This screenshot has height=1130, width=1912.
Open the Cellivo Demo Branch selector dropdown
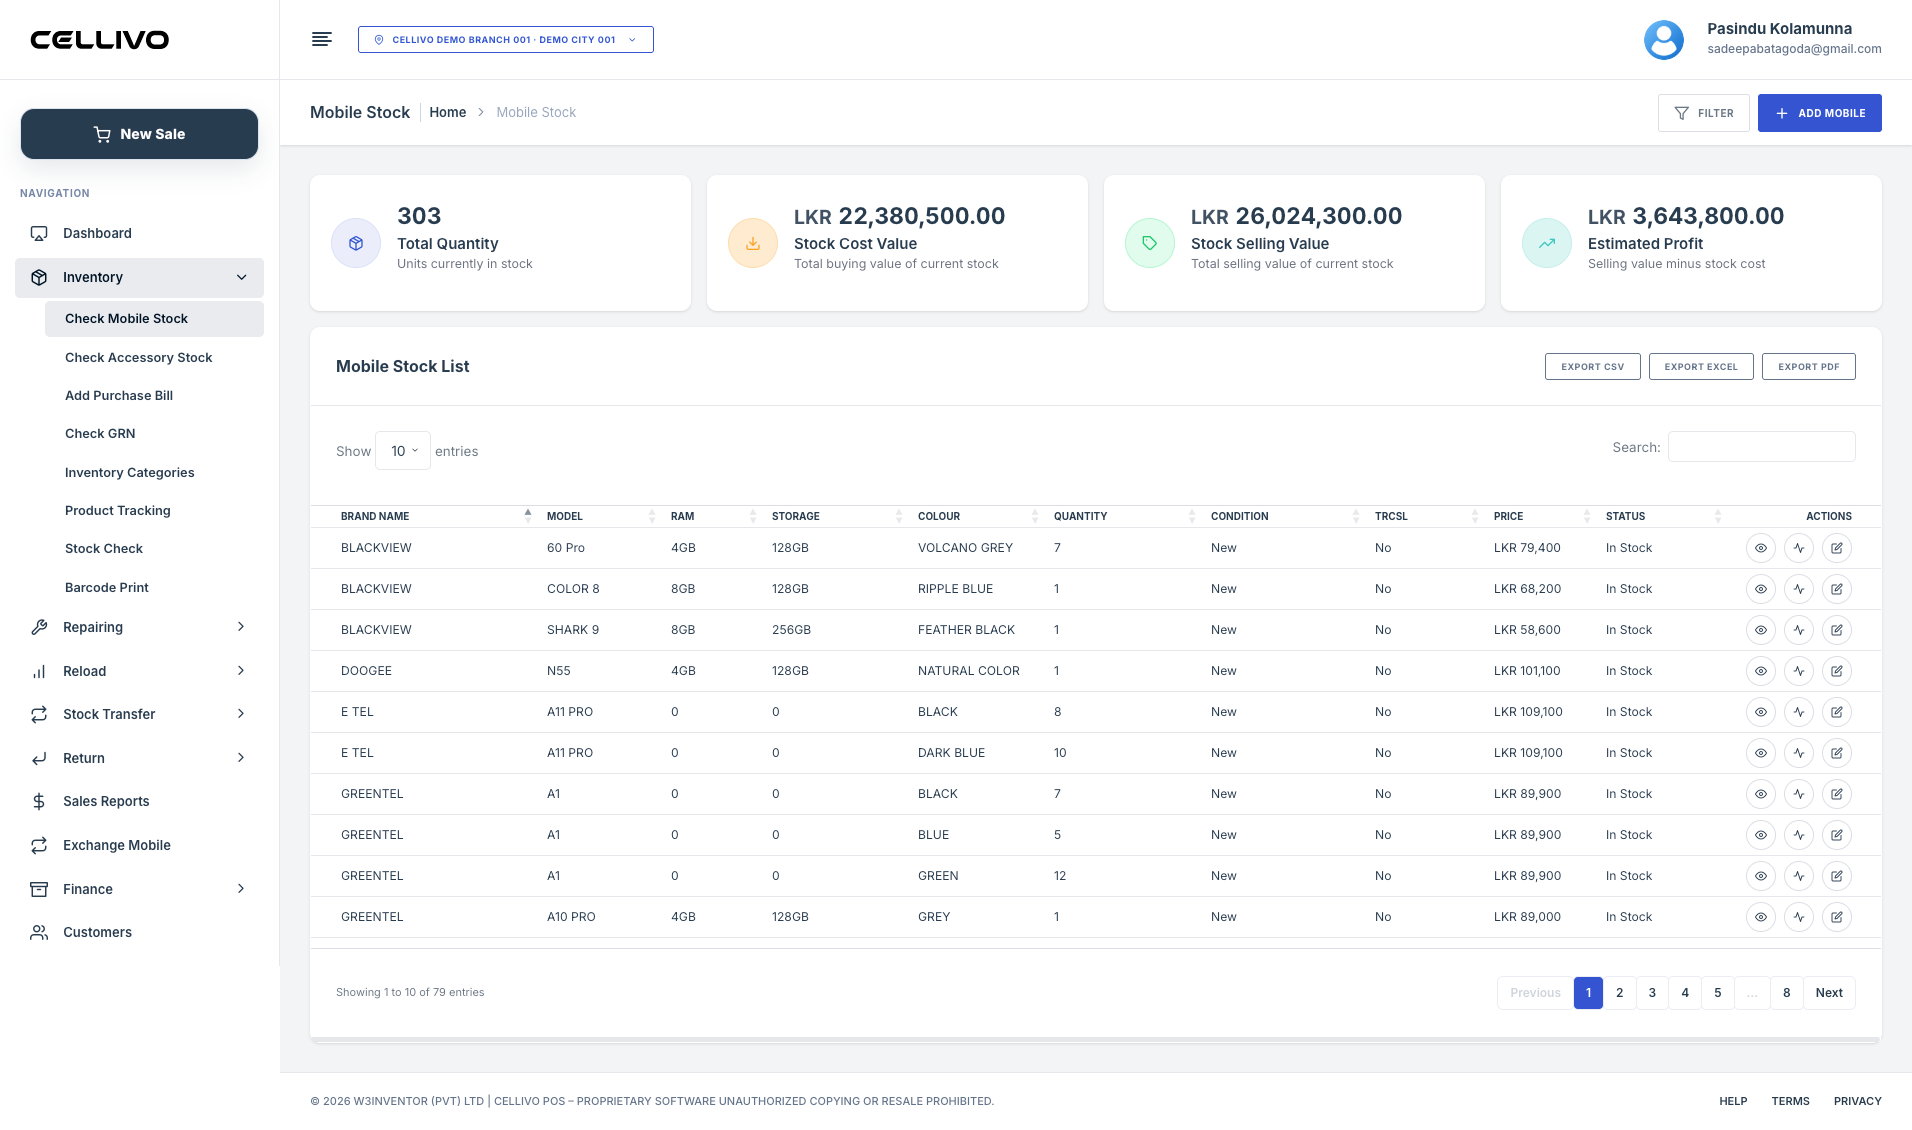(505, 40)
